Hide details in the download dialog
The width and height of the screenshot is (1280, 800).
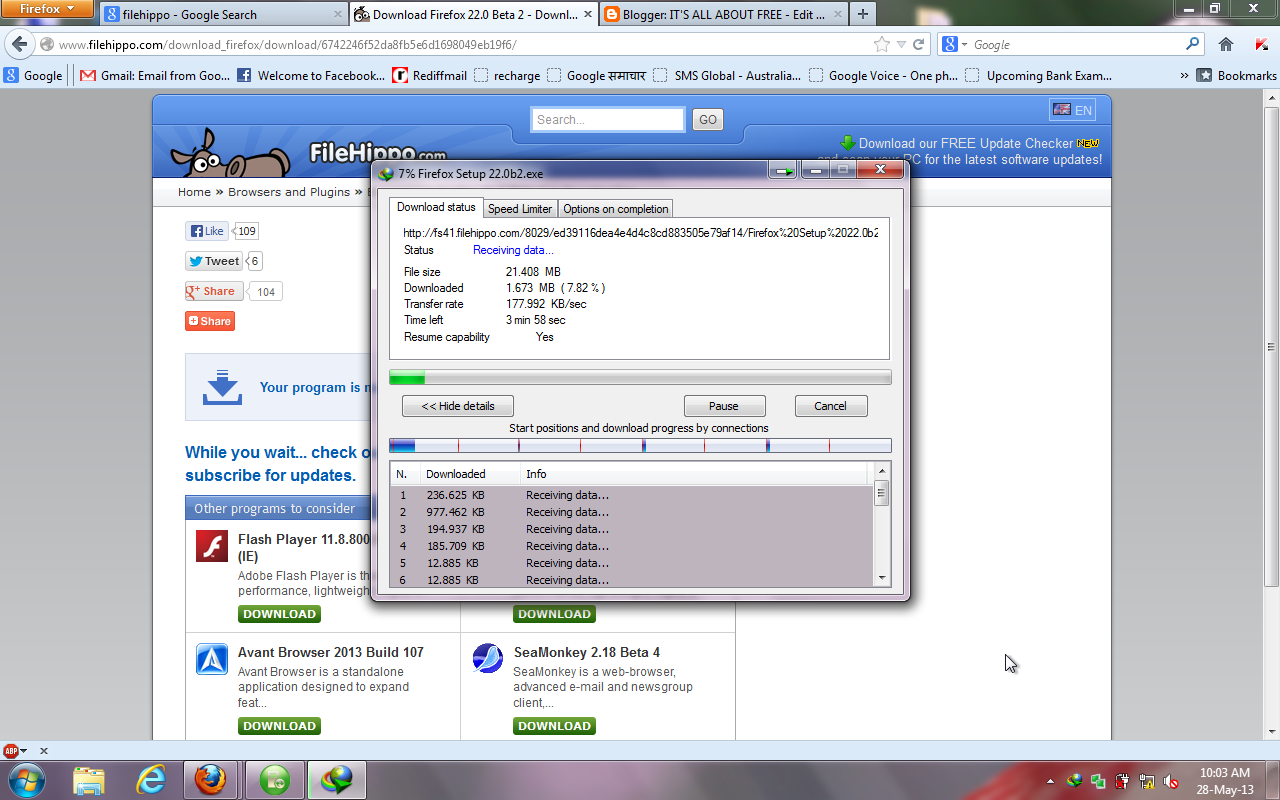click(x=458, y=406)
